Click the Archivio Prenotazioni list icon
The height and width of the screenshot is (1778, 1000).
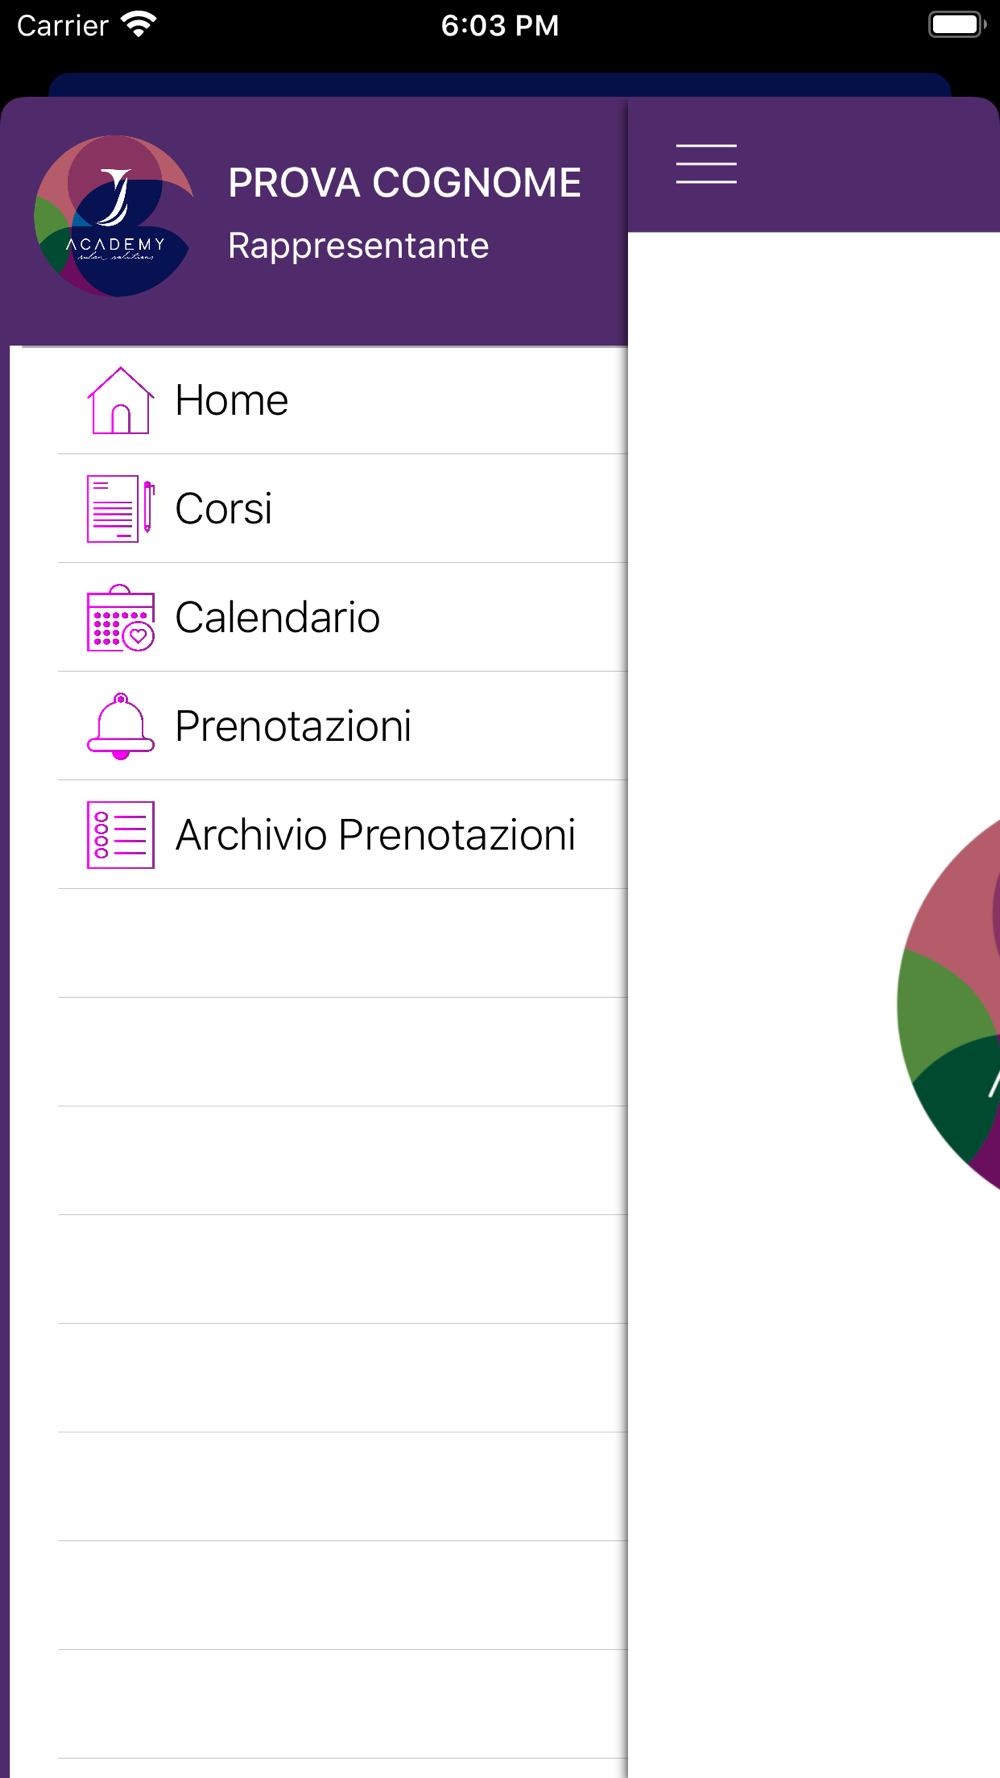click(x=120, y=835)
